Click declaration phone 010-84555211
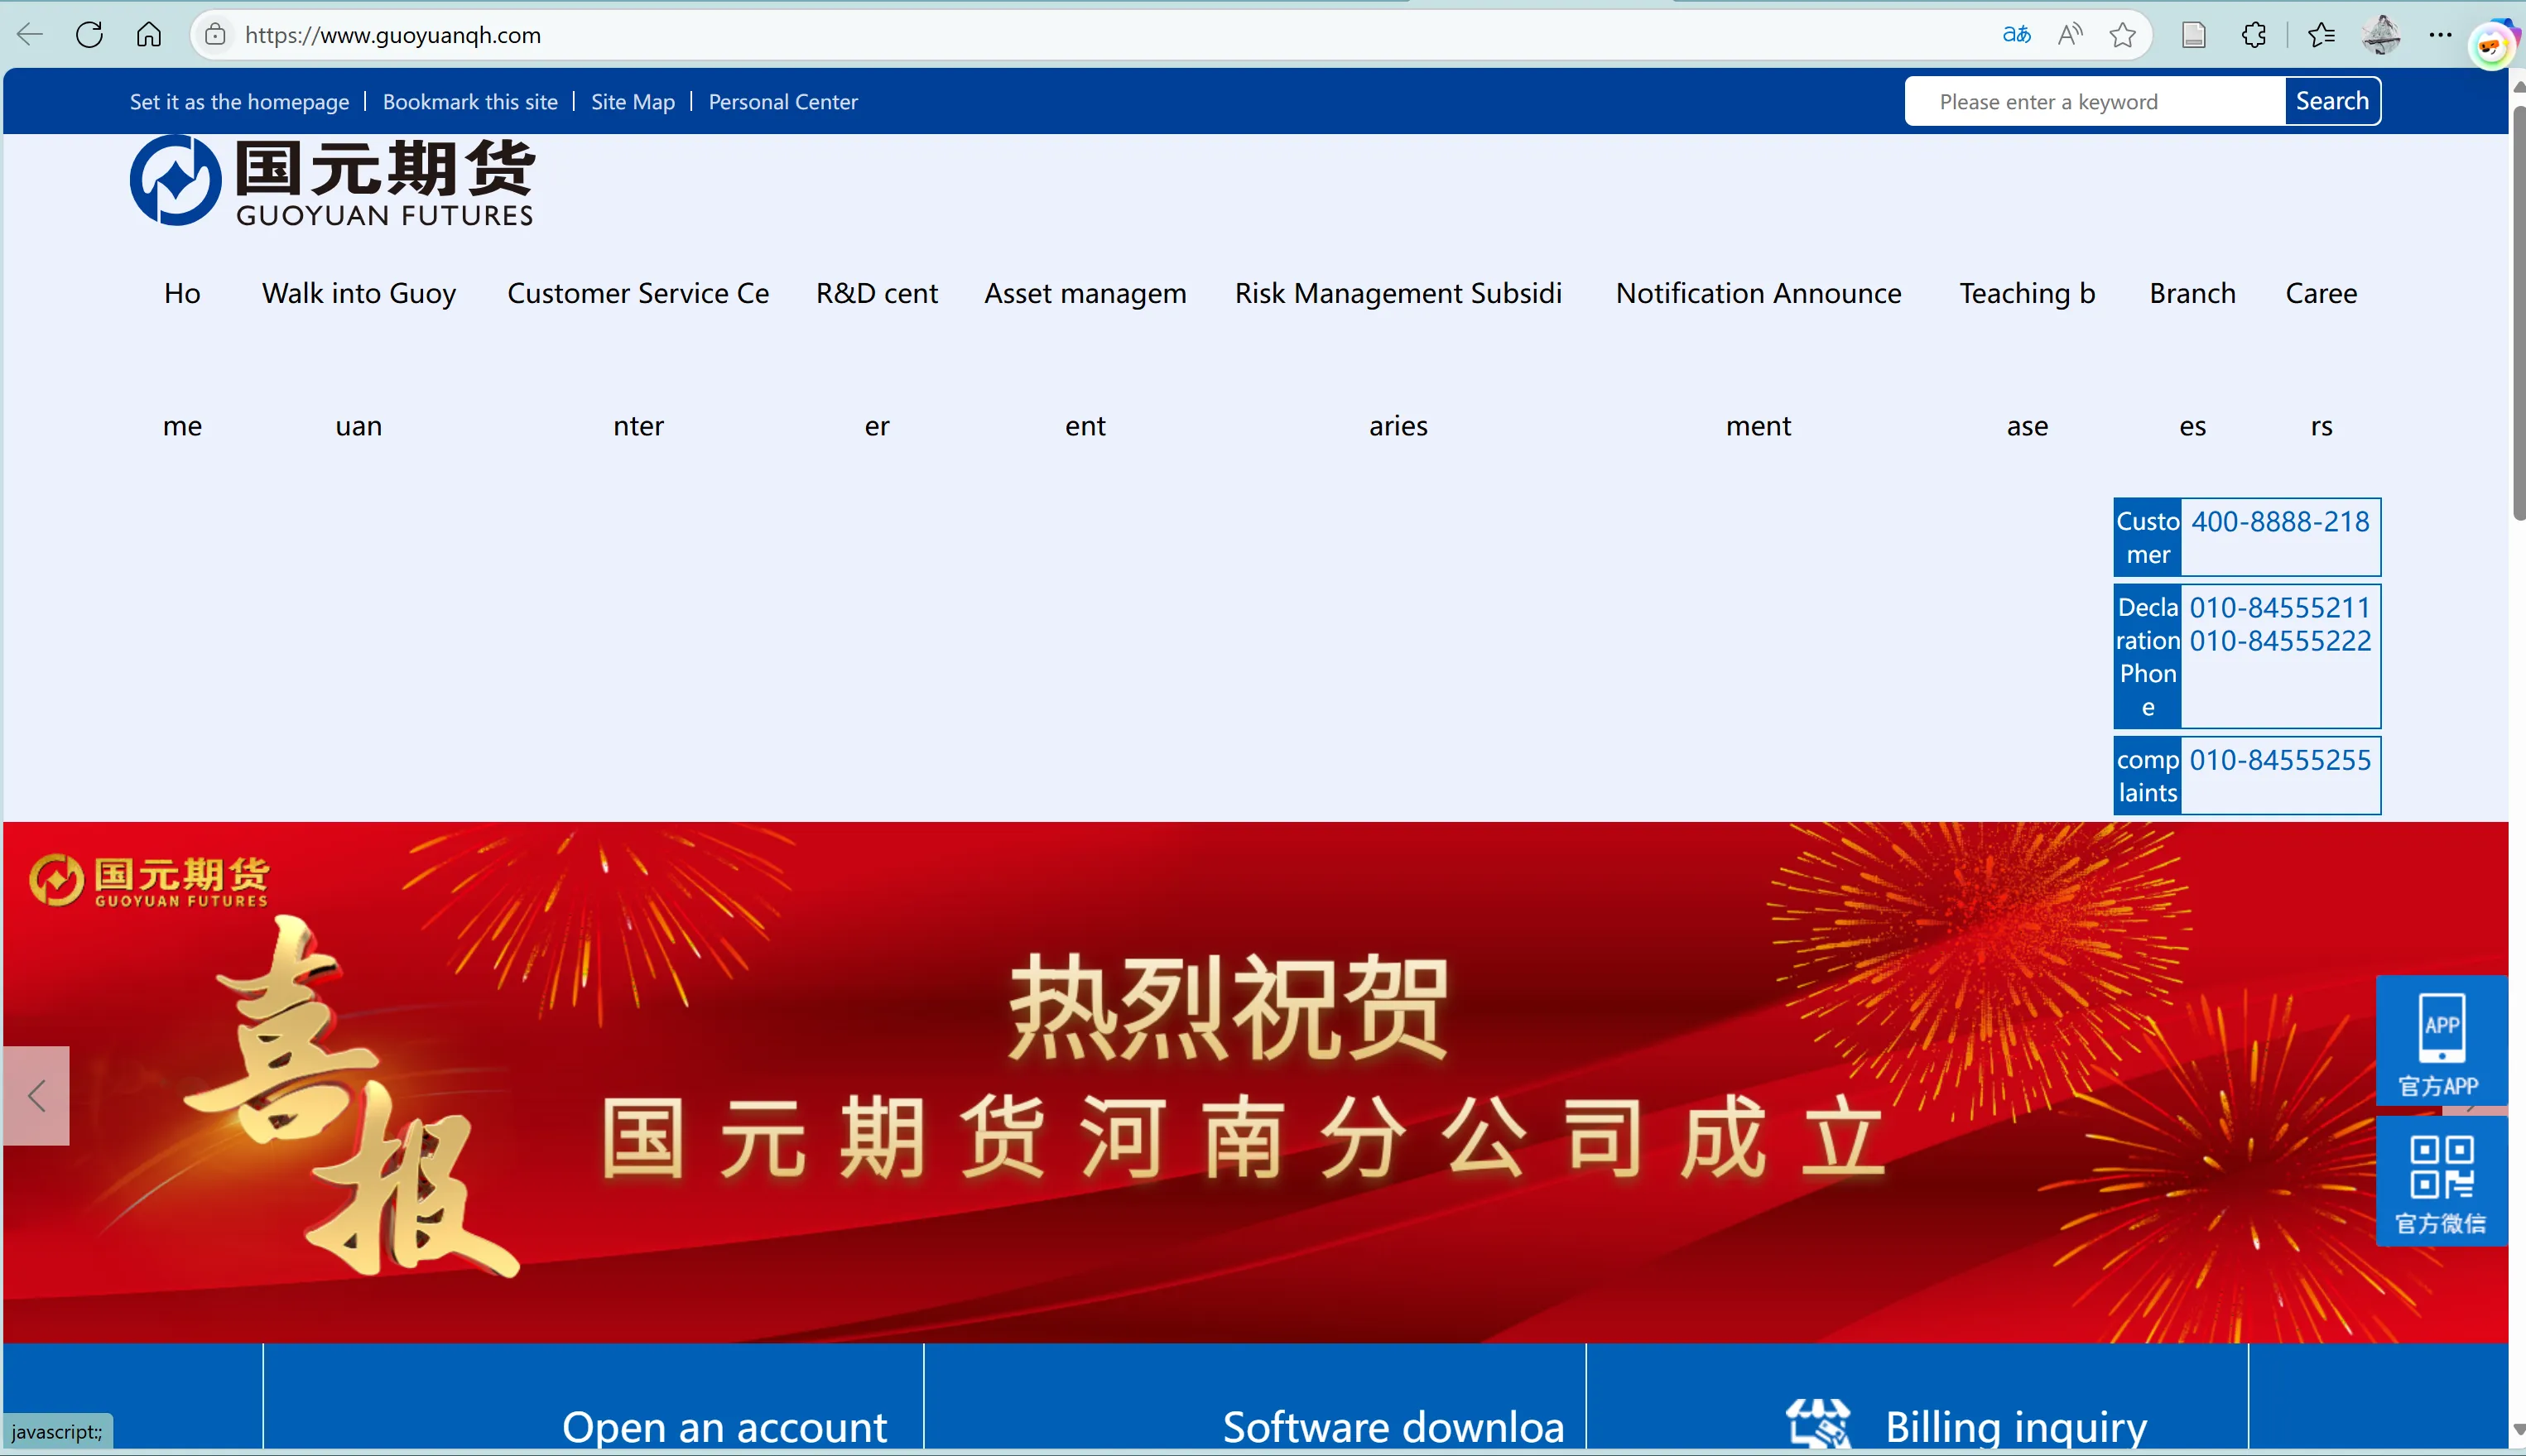Image resolution: width=2526 pixels, height=1456 pixels. (x=2280, y=607)
